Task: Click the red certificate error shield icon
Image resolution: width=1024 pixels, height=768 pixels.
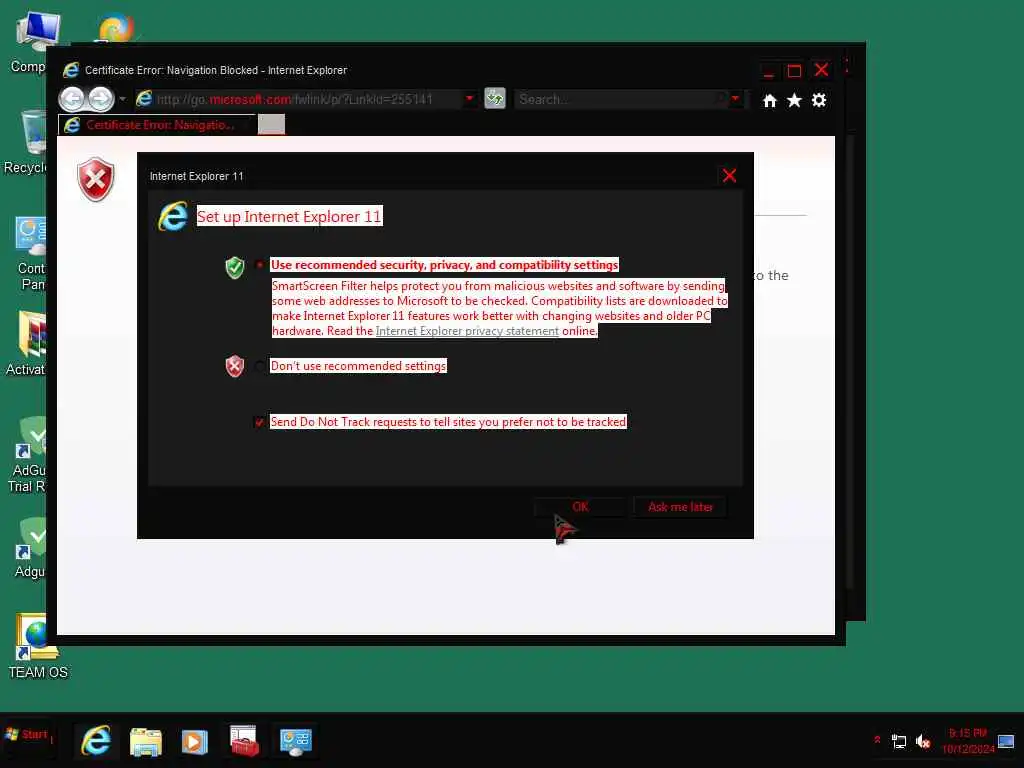Action: click(96, 179)
